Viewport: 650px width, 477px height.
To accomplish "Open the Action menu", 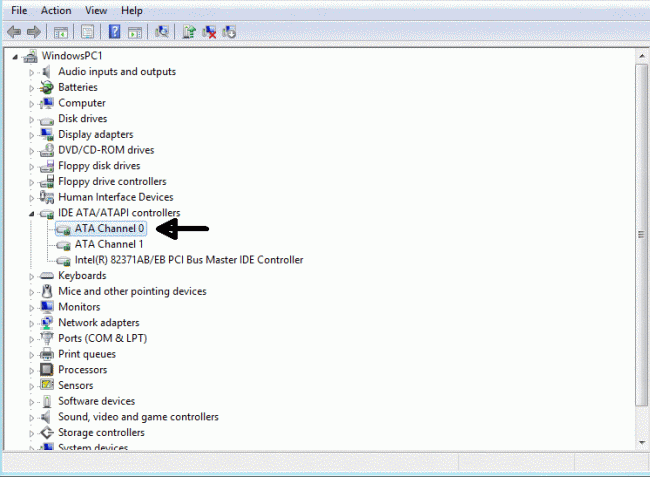I will pyautogui.click(x=56, y=10).
